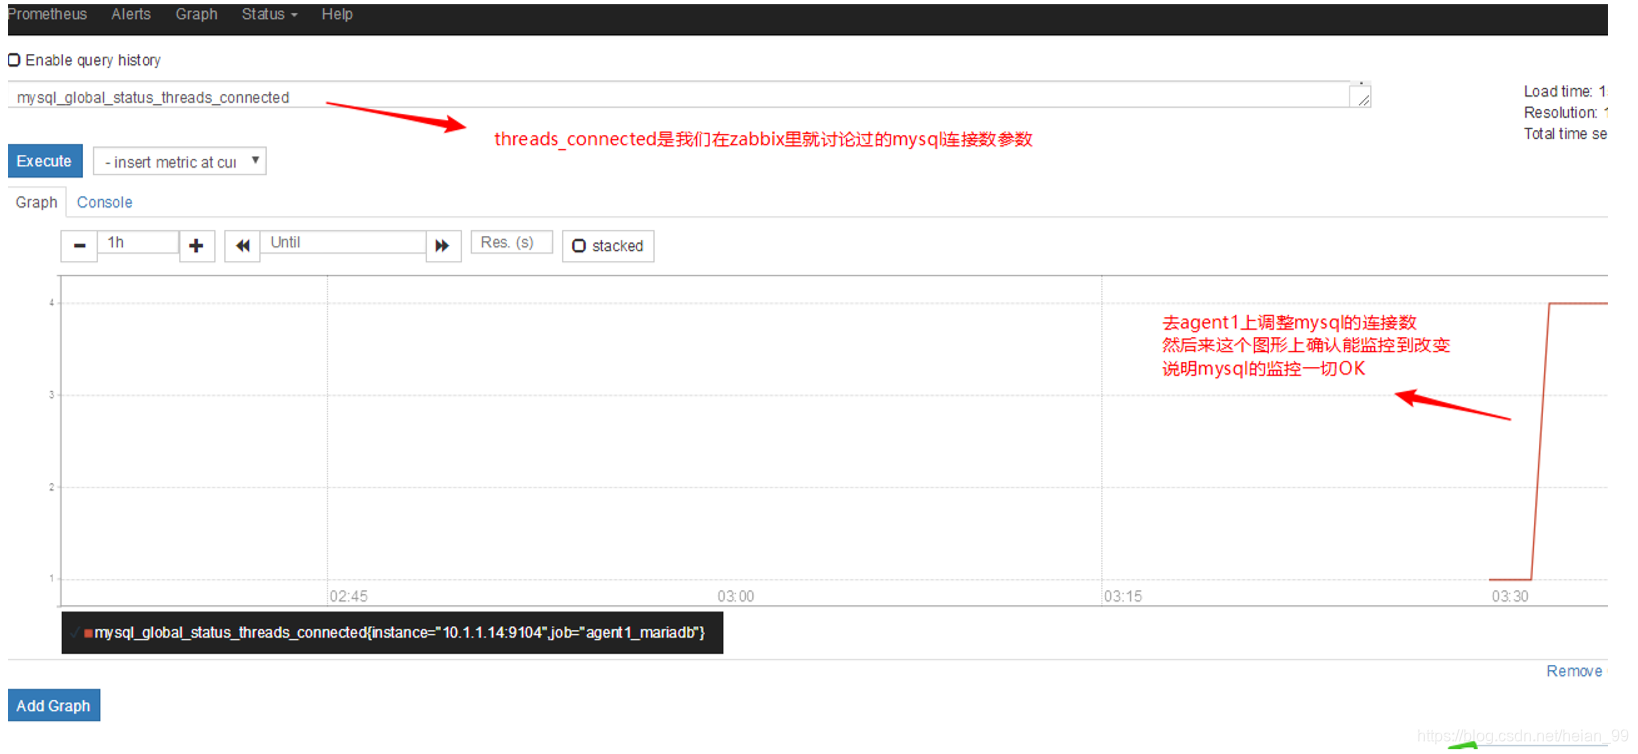The image size is (1638, 754).
Task: Advance end time with double-right arrow
Action: click(443, 246)
